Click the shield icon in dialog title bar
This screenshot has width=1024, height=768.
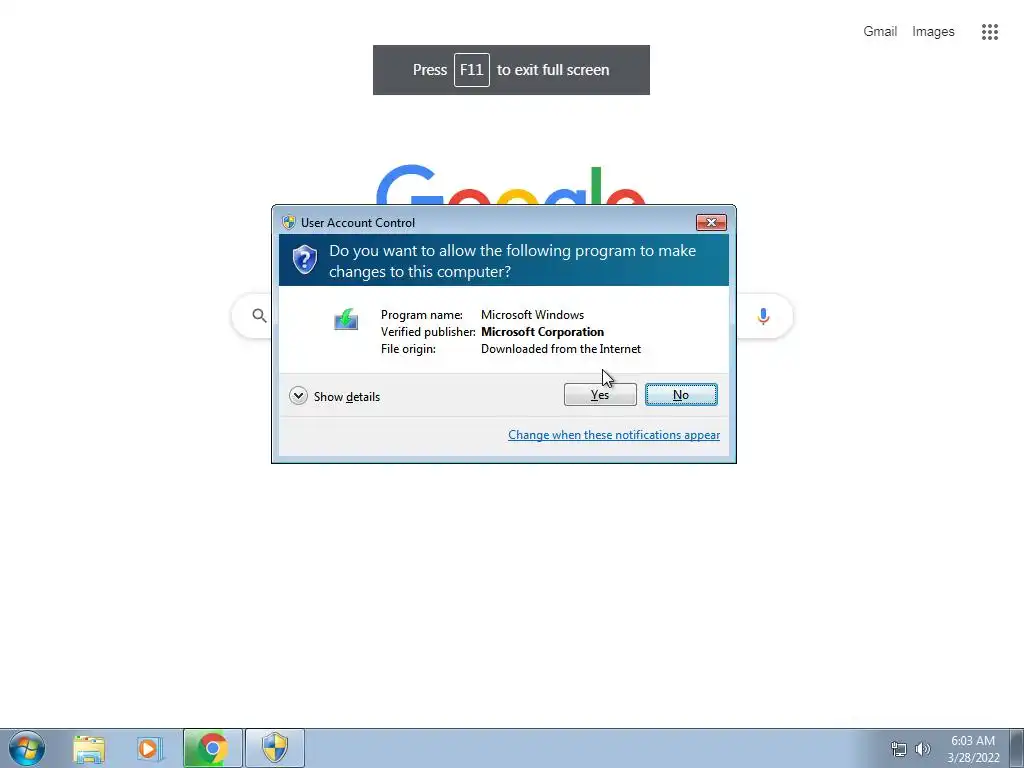click(x=289, y=222)
